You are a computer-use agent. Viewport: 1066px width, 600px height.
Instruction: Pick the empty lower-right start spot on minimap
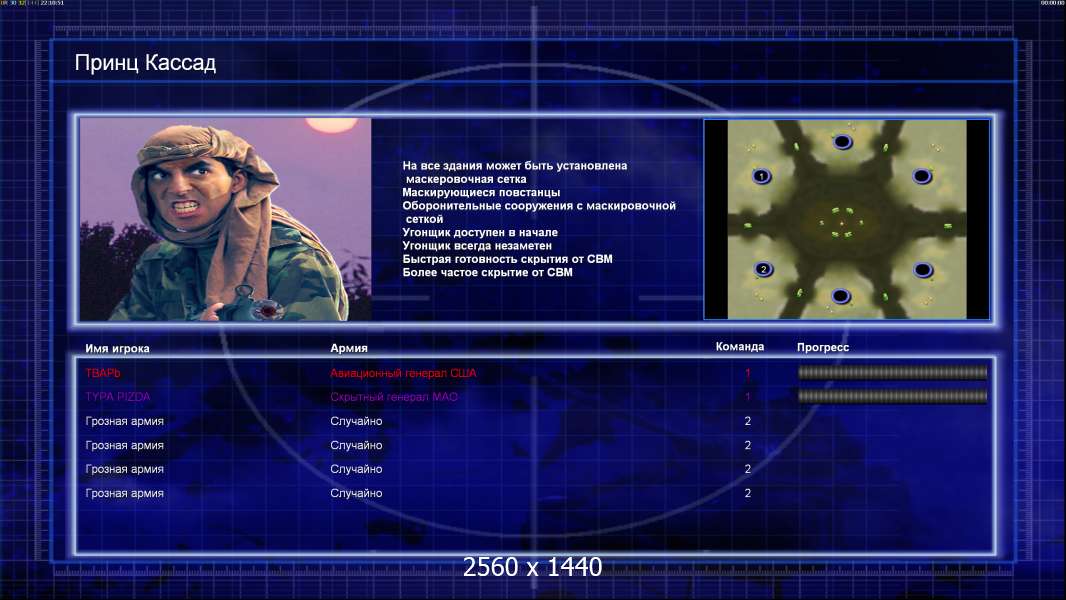click(x=923, y=270)
